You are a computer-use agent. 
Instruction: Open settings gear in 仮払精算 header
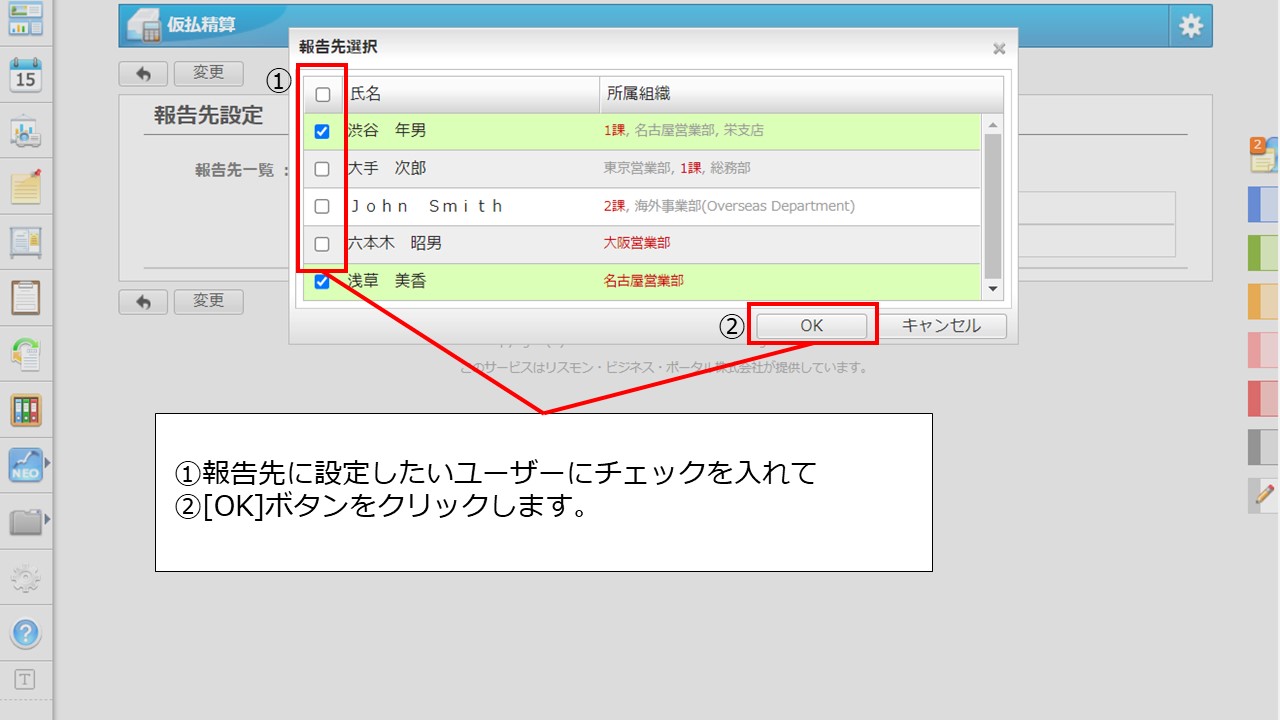pyautogui.click(x=1190, y=26)
